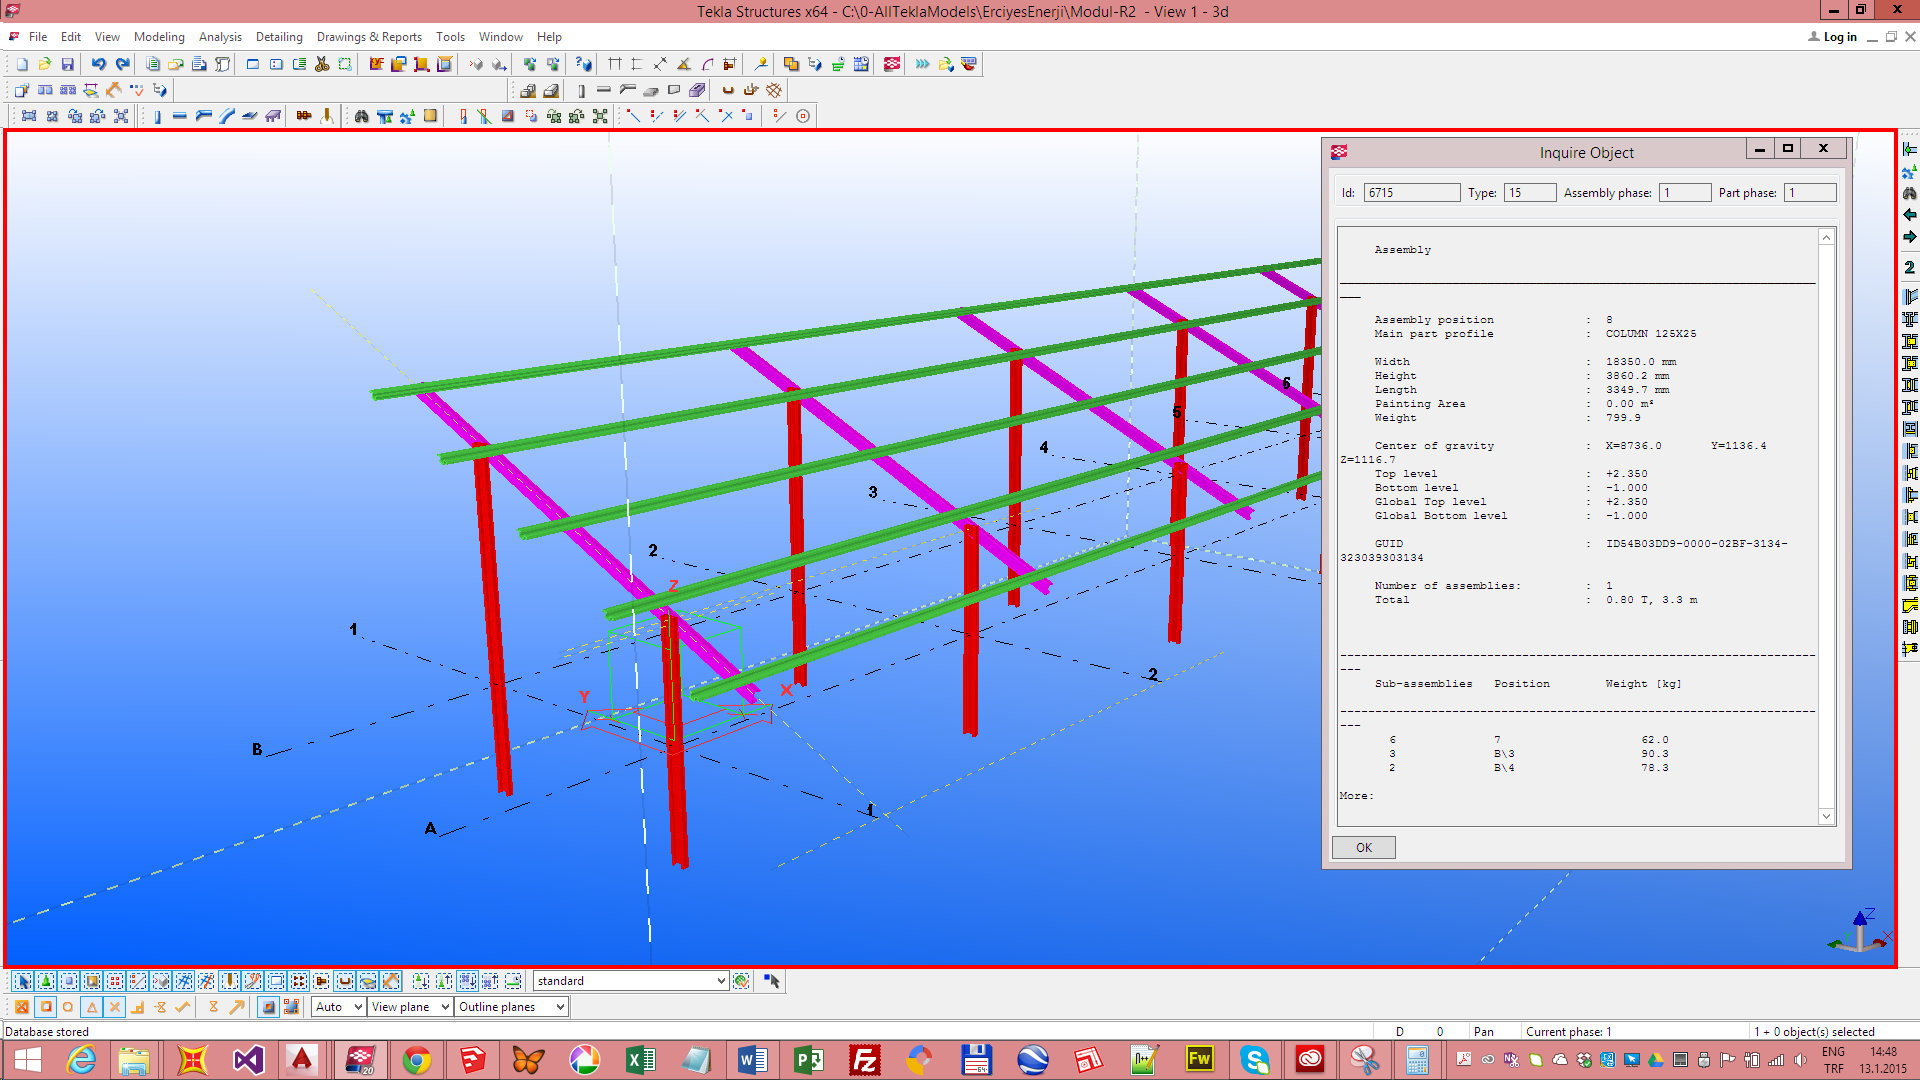Click the Undo arrow icon
Image resolution: width=1920 pixels, height=1080 pixels.
(x=98, y=64)
